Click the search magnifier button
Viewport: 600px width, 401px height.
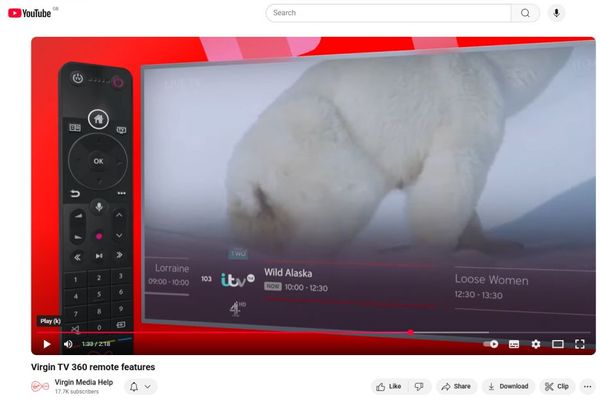[x=525, y=13]
